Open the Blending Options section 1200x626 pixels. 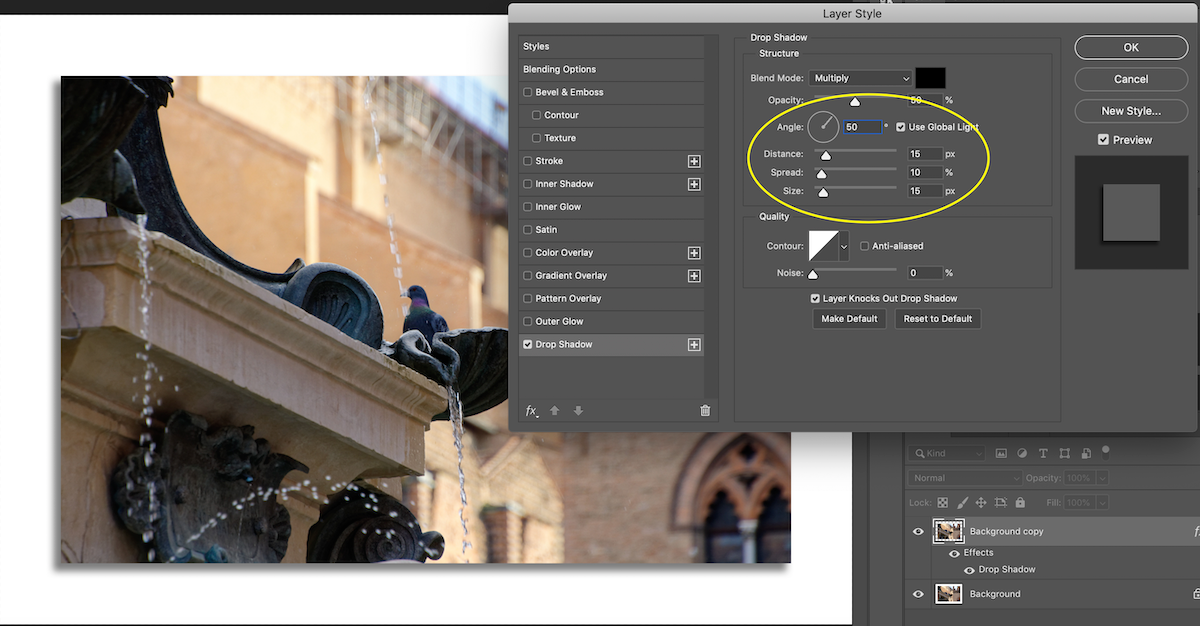point(611,70)
